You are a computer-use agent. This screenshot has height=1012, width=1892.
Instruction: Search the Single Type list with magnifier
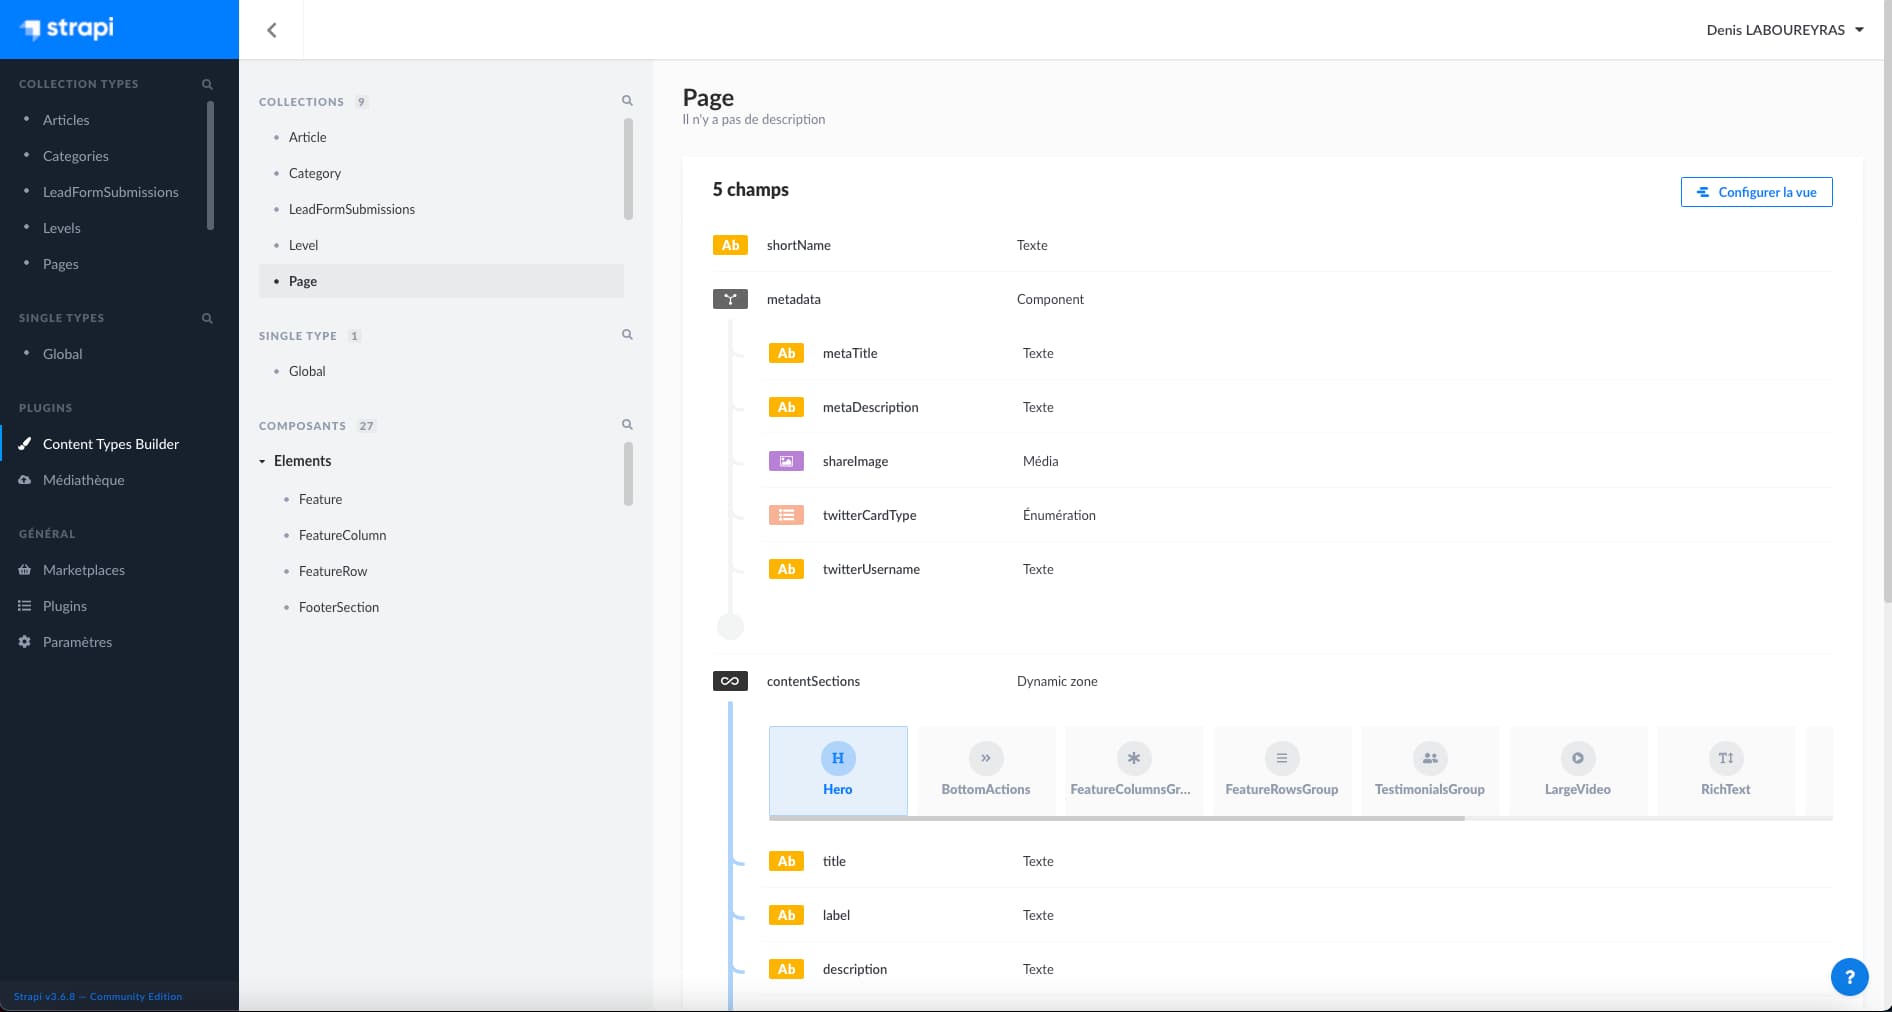coord(627,335)
